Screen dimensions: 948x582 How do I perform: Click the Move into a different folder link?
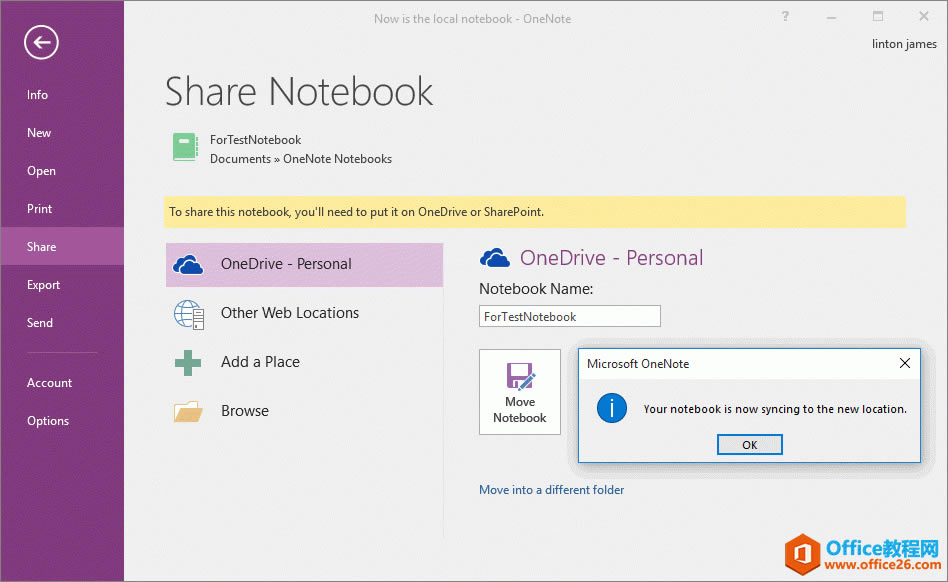(551, 490)
